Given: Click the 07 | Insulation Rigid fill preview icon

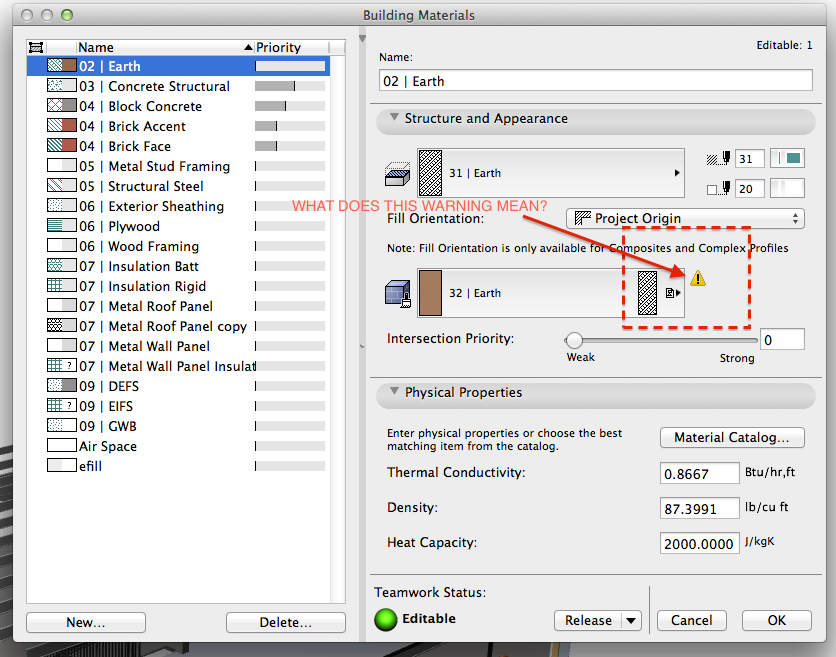Looking at the screenshot, I should click(x=62, y=286).
